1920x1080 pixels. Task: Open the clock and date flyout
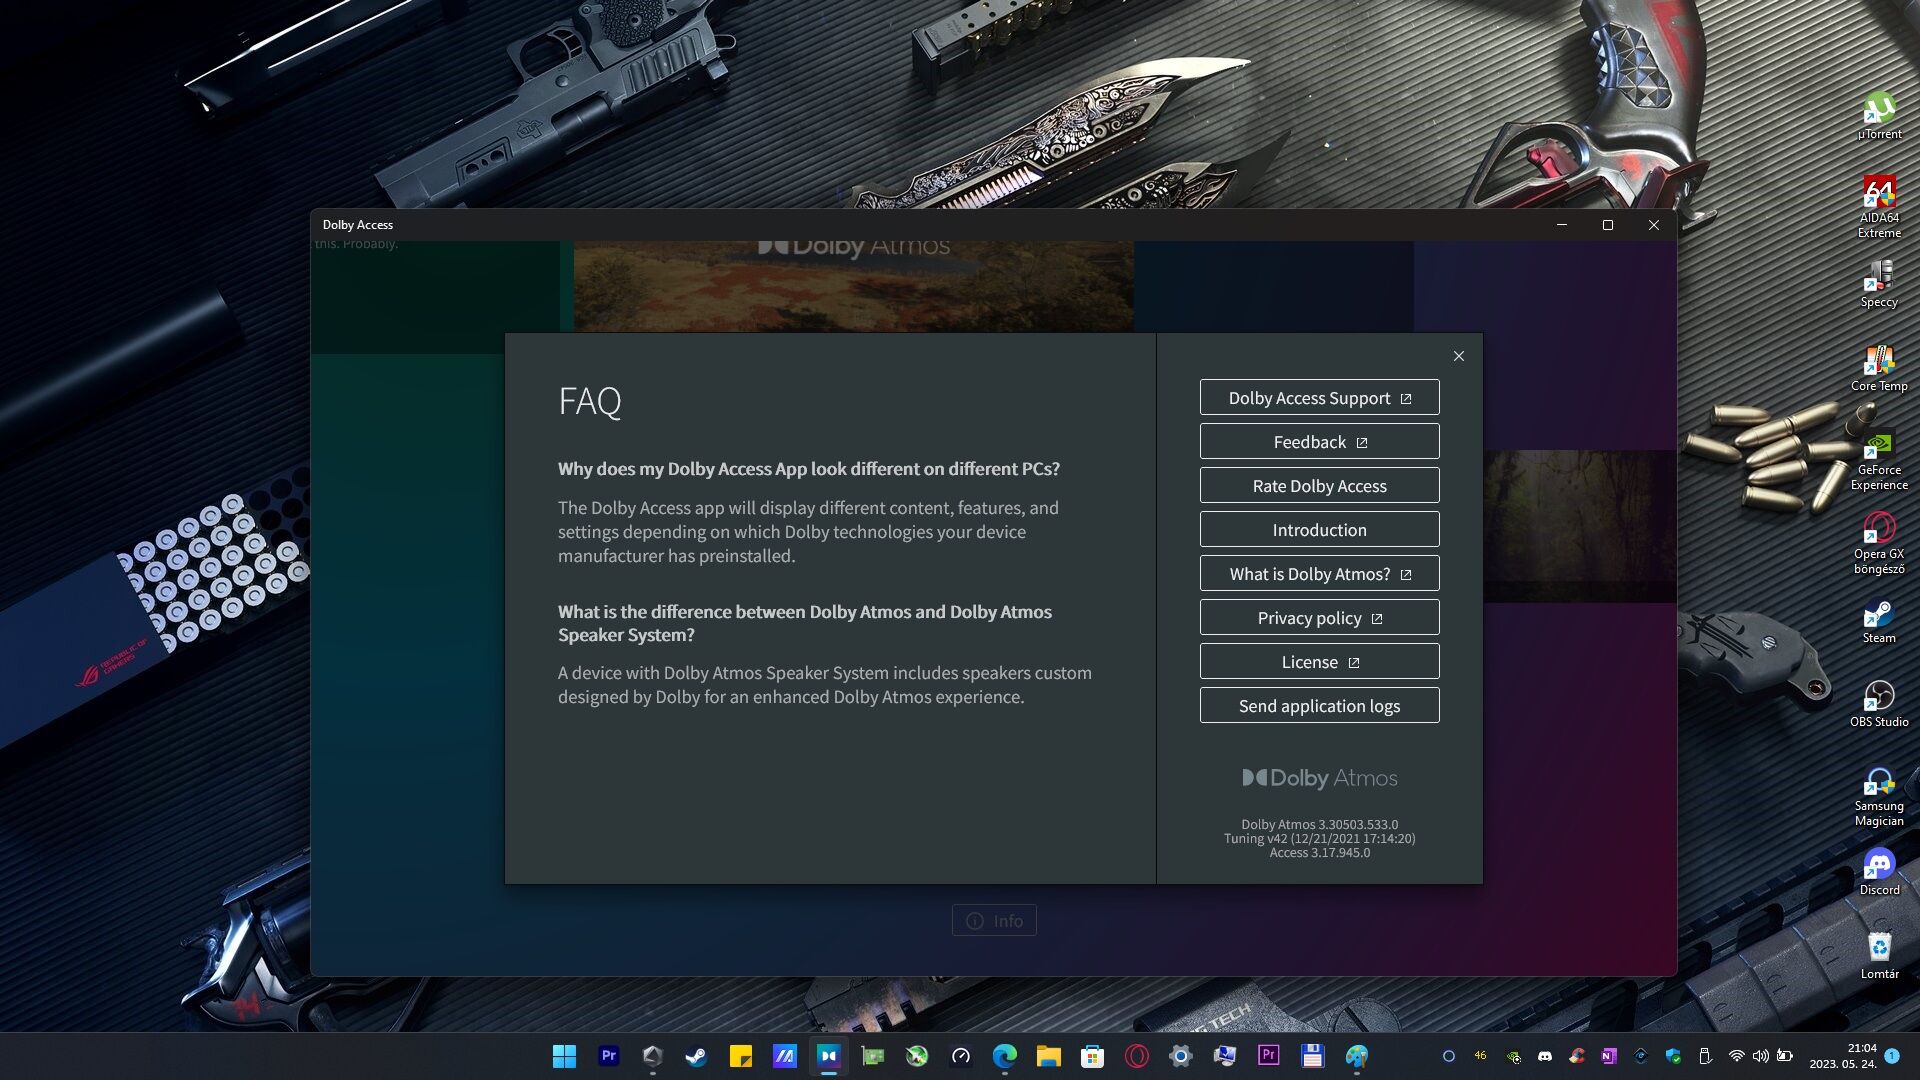point(1842,1056)
